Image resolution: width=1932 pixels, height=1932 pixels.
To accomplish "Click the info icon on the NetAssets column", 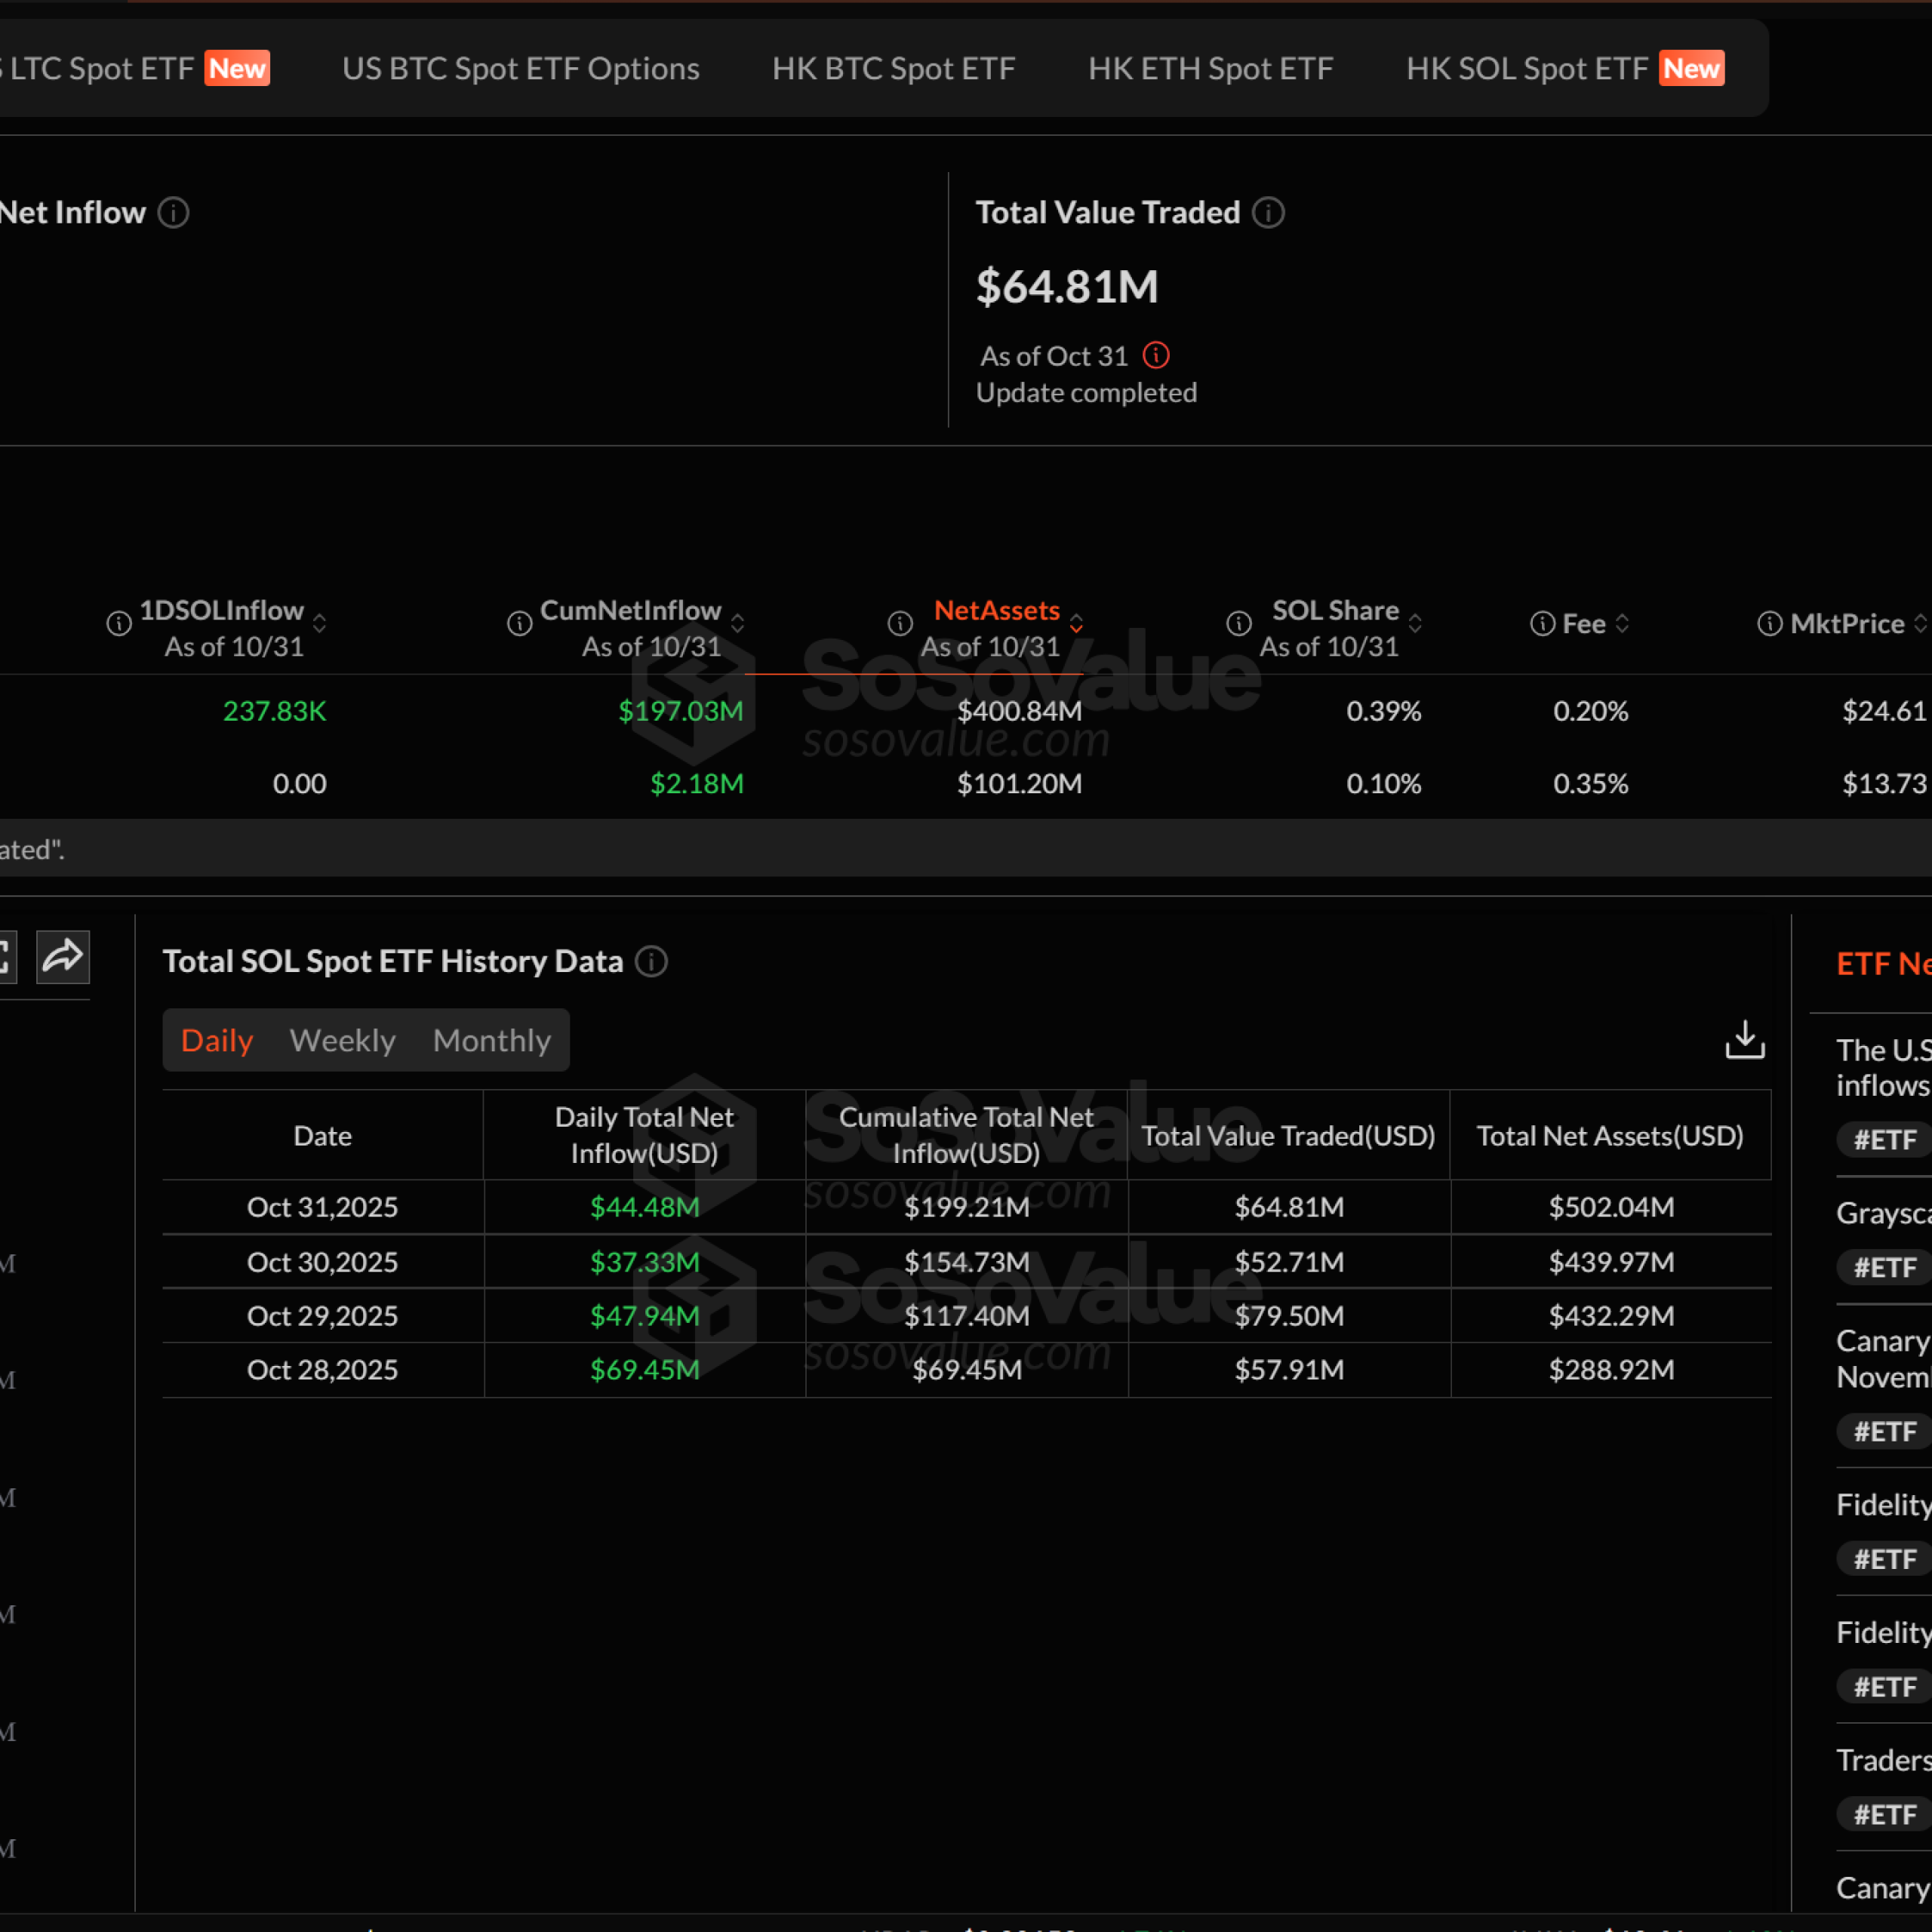I will (x=899, y=623).
